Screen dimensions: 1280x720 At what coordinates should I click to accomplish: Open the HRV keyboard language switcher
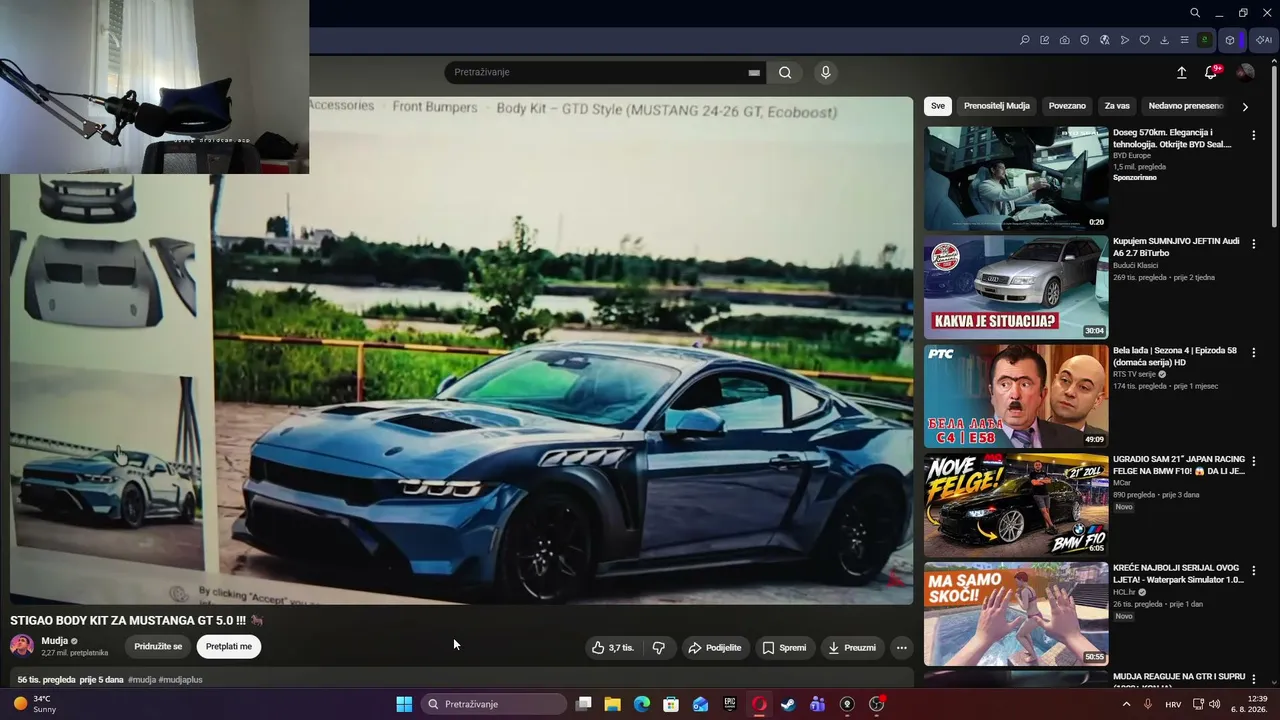pos(1173,704)
